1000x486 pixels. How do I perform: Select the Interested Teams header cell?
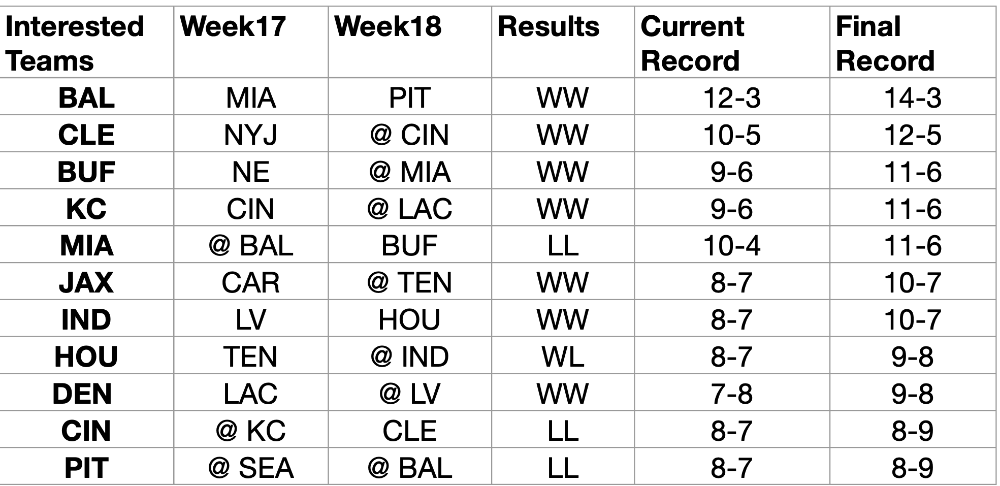pyautogui.click(x=87, y=43)
